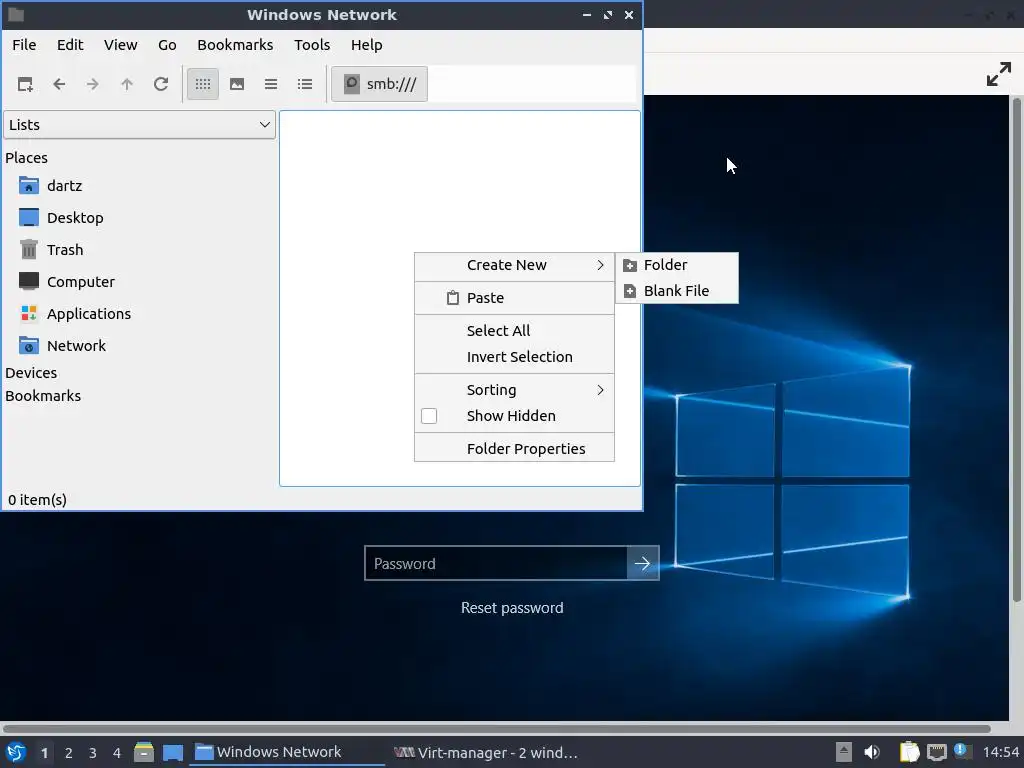Go back to previous folder
1024x768 pixels.
click(59, 84)
